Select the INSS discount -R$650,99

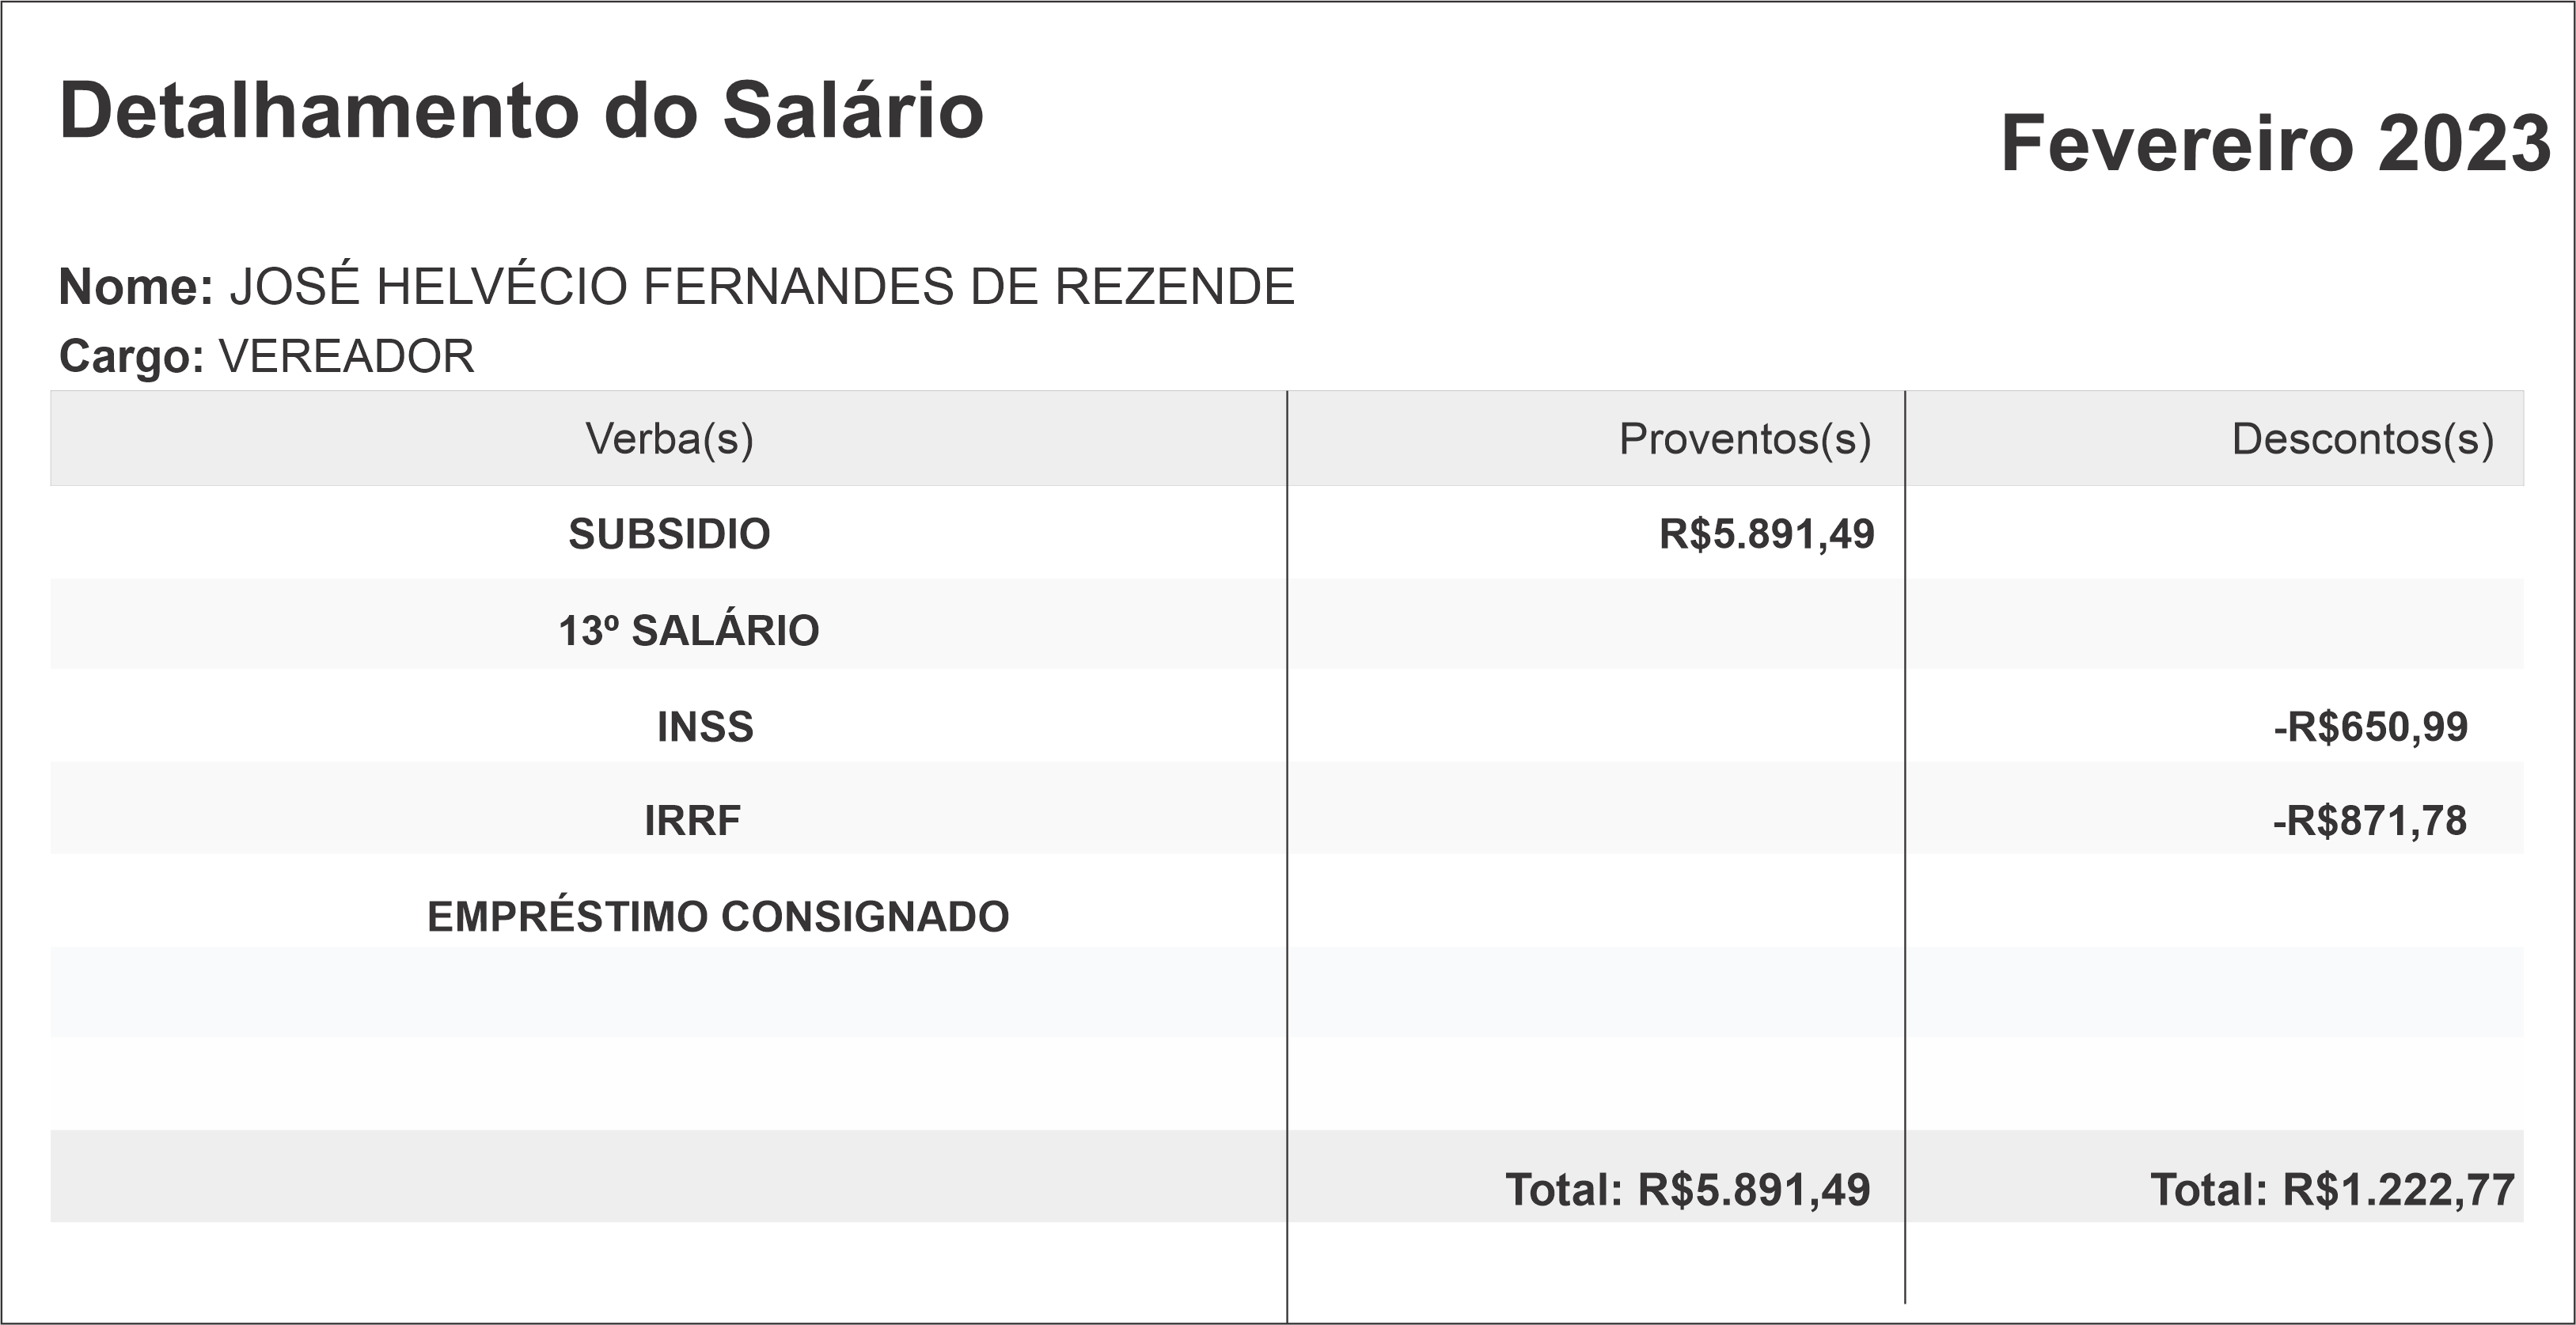point(2370,727)
